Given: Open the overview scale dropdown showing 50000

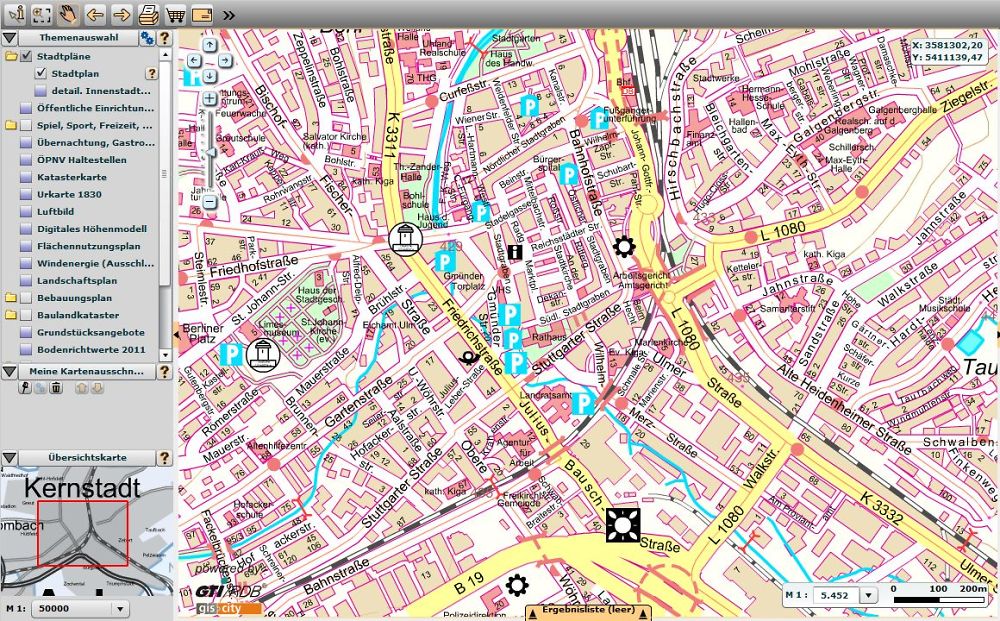Looking at the screenshot, I should (120, 608).
